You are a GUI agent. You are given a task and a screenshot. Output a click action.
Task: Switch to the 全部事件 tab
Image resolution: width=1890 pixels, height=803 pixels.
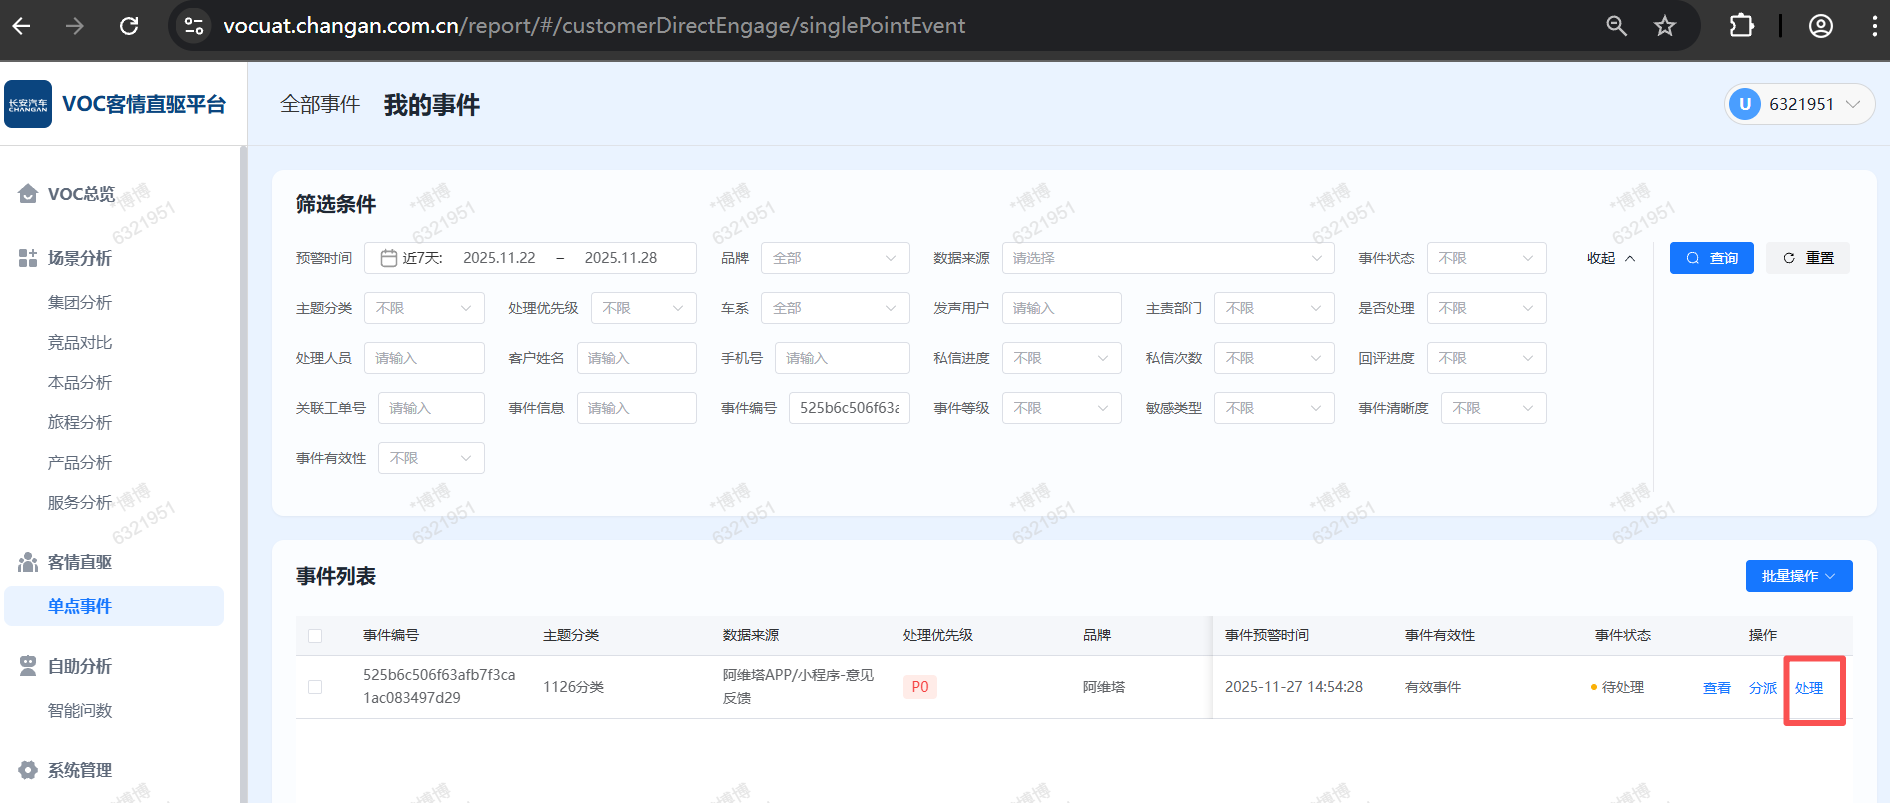point(320,105)
